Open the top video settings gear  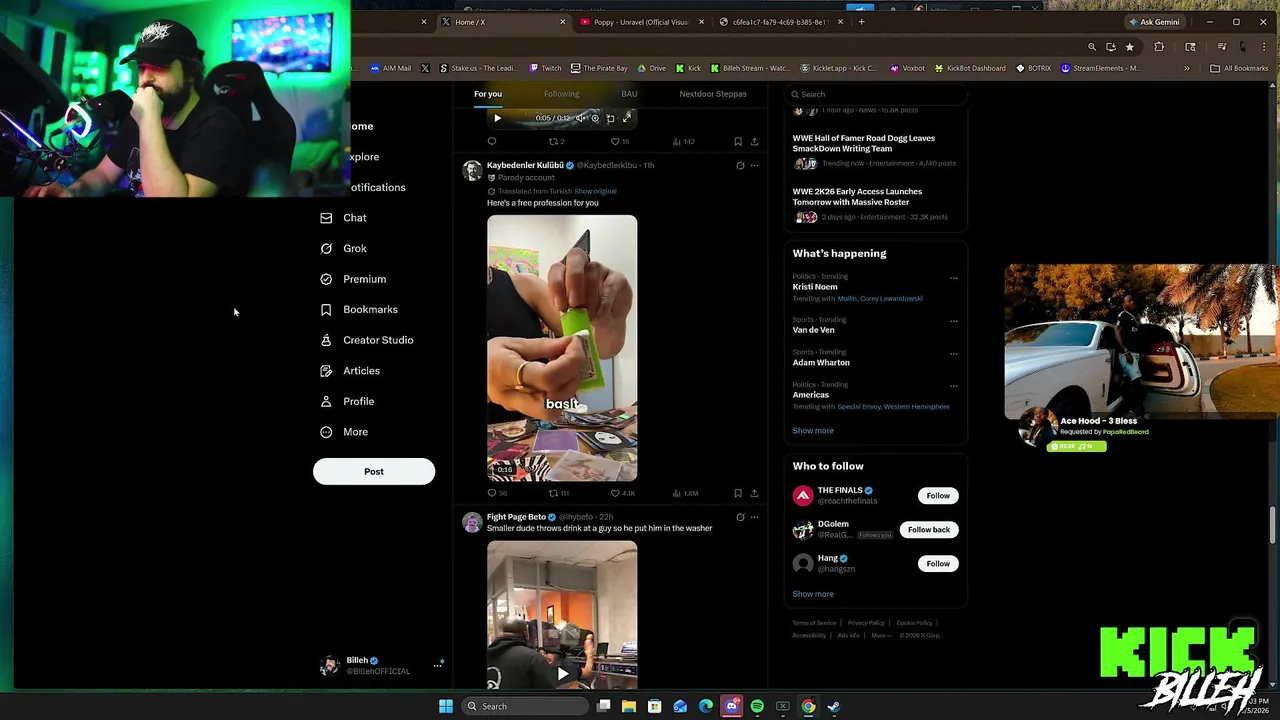[x=595, y=118]
